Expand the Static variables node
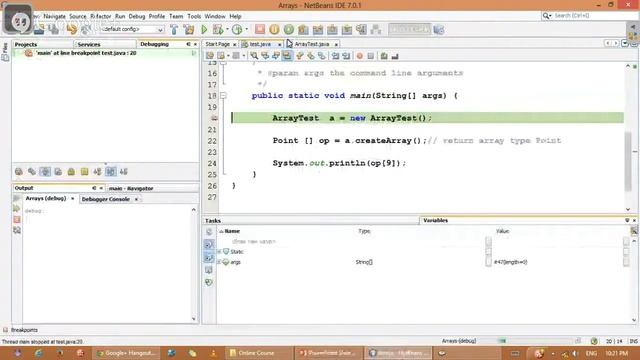This screenshot has height=360, width=640. click(x=219, y=252)
